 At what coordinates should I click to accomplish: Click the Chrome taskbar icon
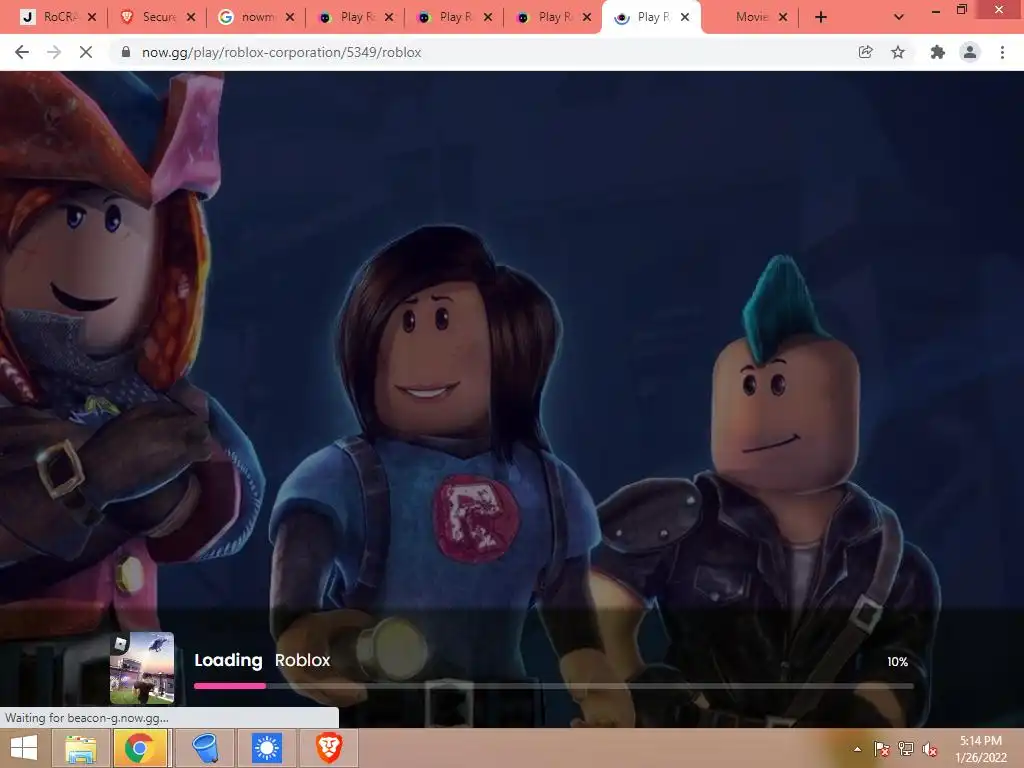(139, 748)
